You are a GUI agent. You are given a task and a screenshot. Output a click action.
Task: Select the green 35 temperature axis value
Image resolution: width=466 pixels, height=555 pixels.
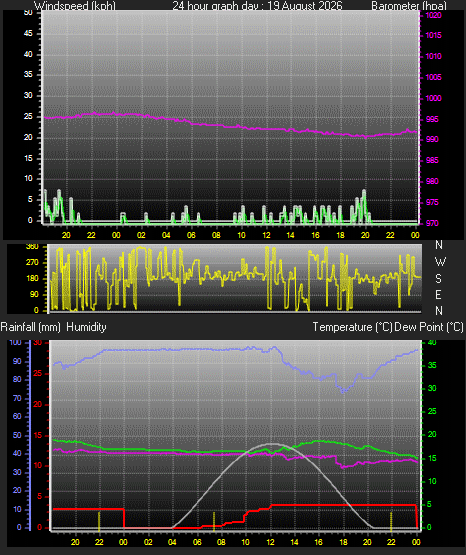click(432, 365)
